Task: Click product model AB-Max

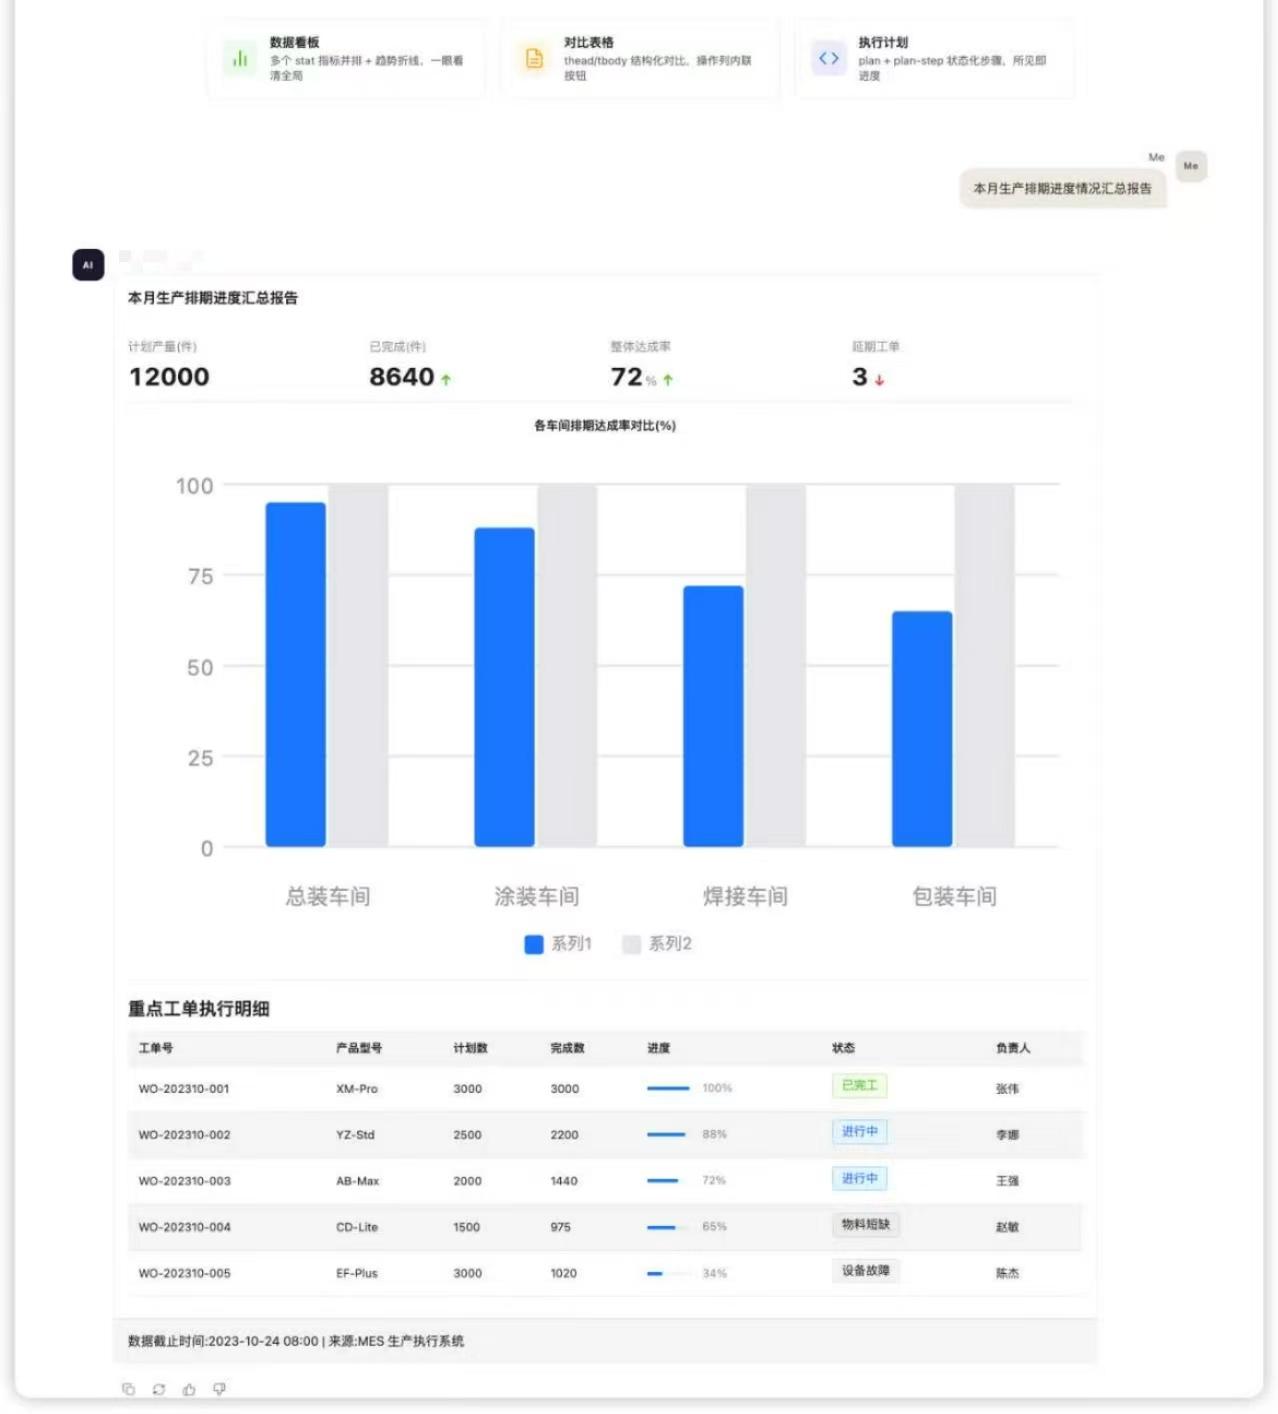Action: click(x=358, y=1181)
